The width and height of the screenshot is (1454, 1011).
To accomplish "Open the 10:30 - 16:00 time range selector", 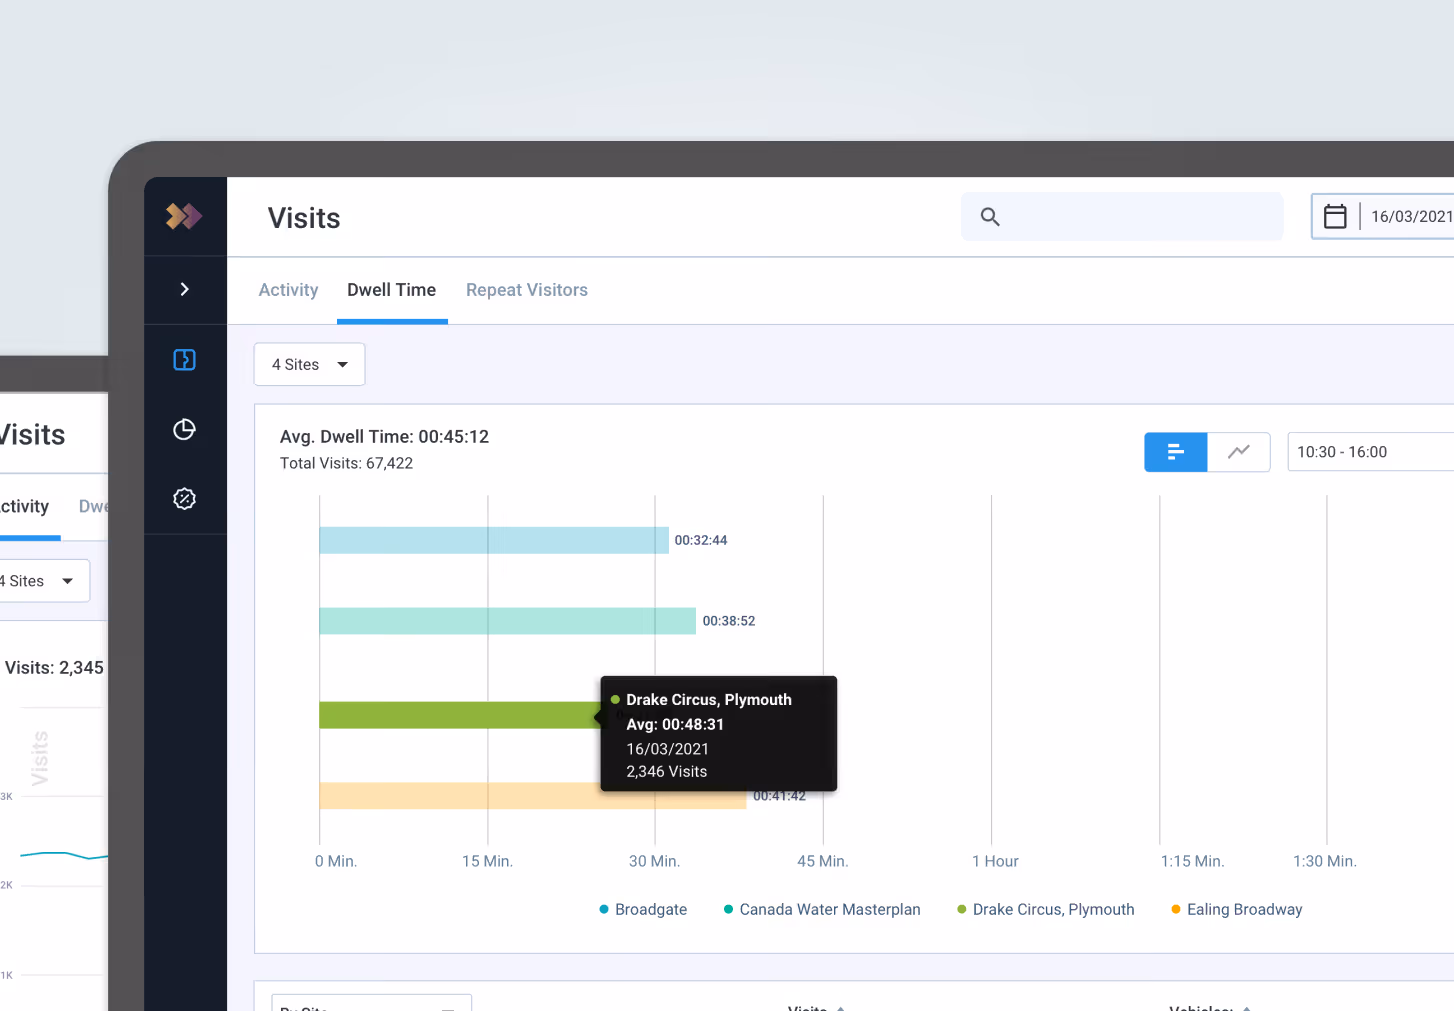I will pyautogui.click(x=1370, y=452).
